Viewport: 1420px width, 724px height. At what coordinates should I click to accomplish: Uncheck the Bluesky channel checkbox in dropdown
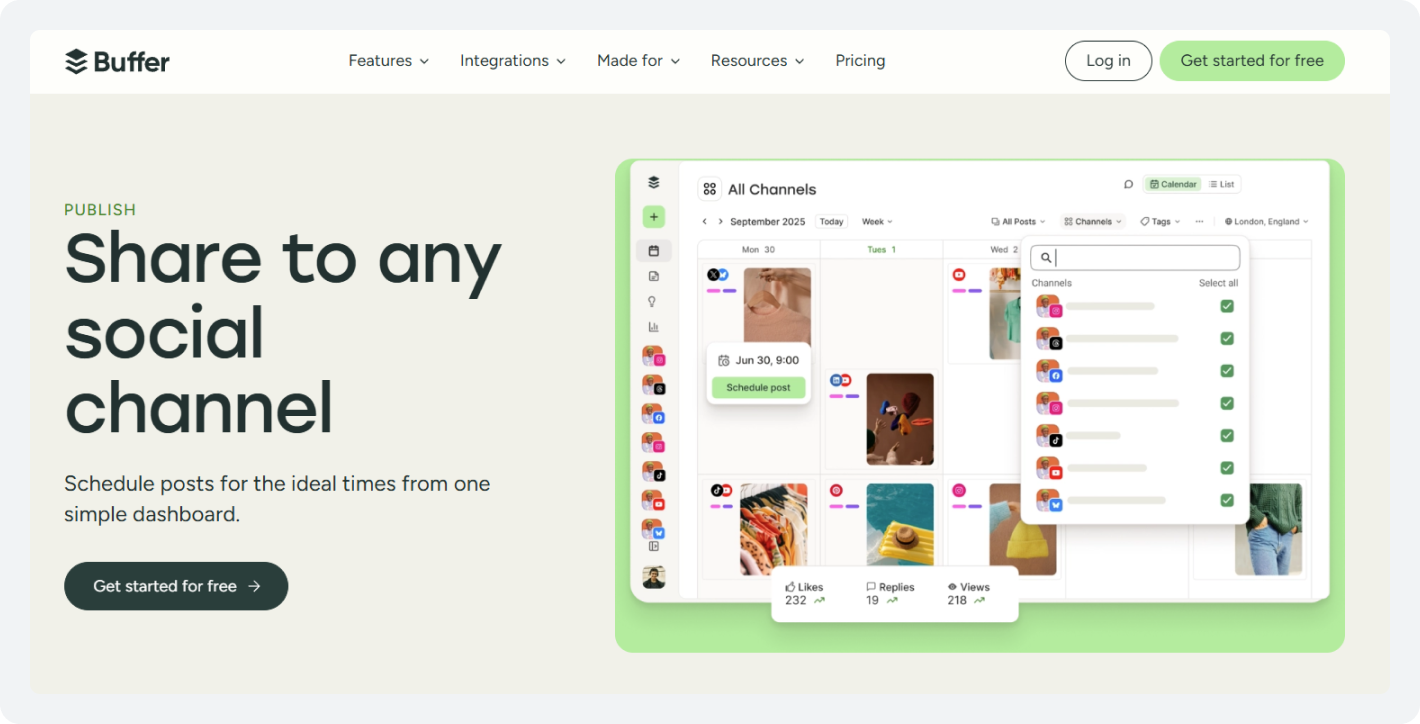(1227, 500)
